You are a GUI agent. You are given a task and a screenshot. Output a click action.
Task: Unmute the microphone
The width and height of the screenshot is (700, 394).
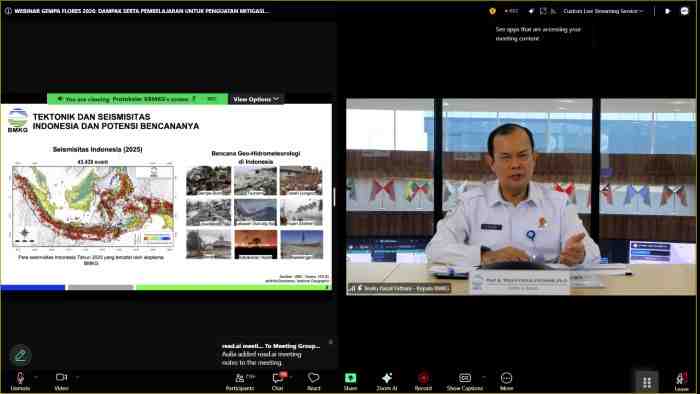(20, 381)
